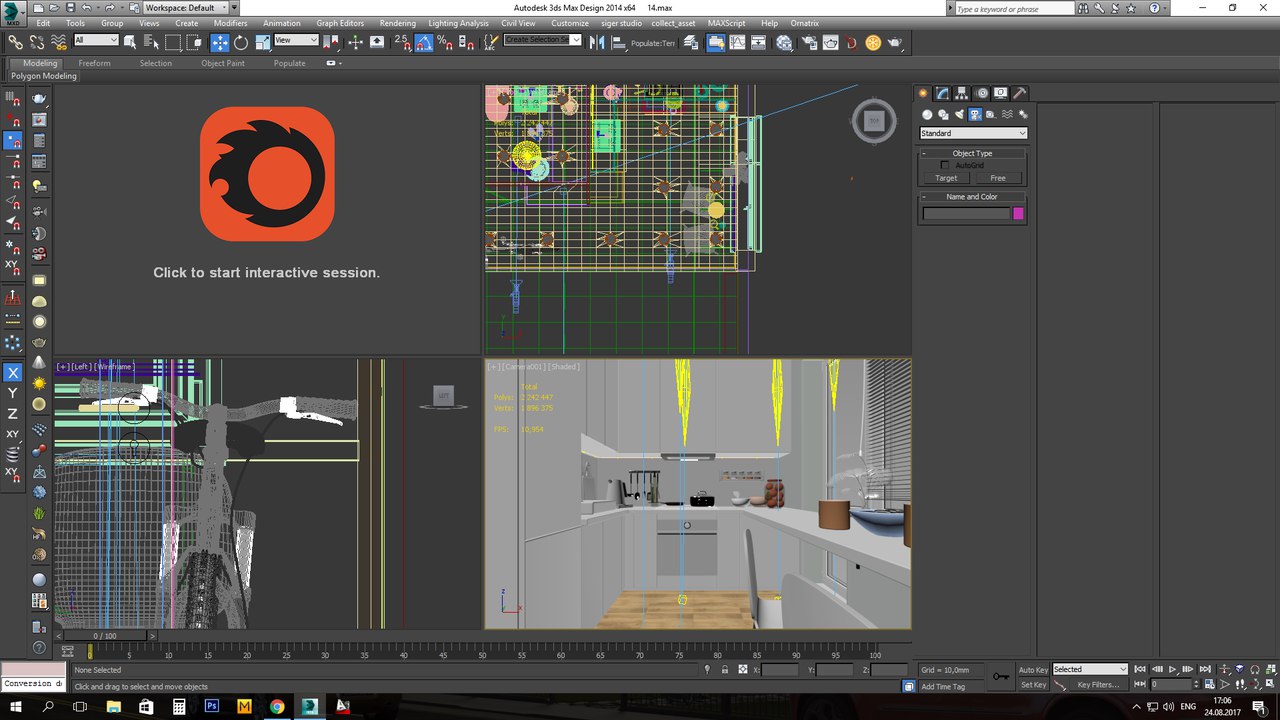Select the Cameras category icon
This screenshot has height=720, width=1280.
[975, 115]
